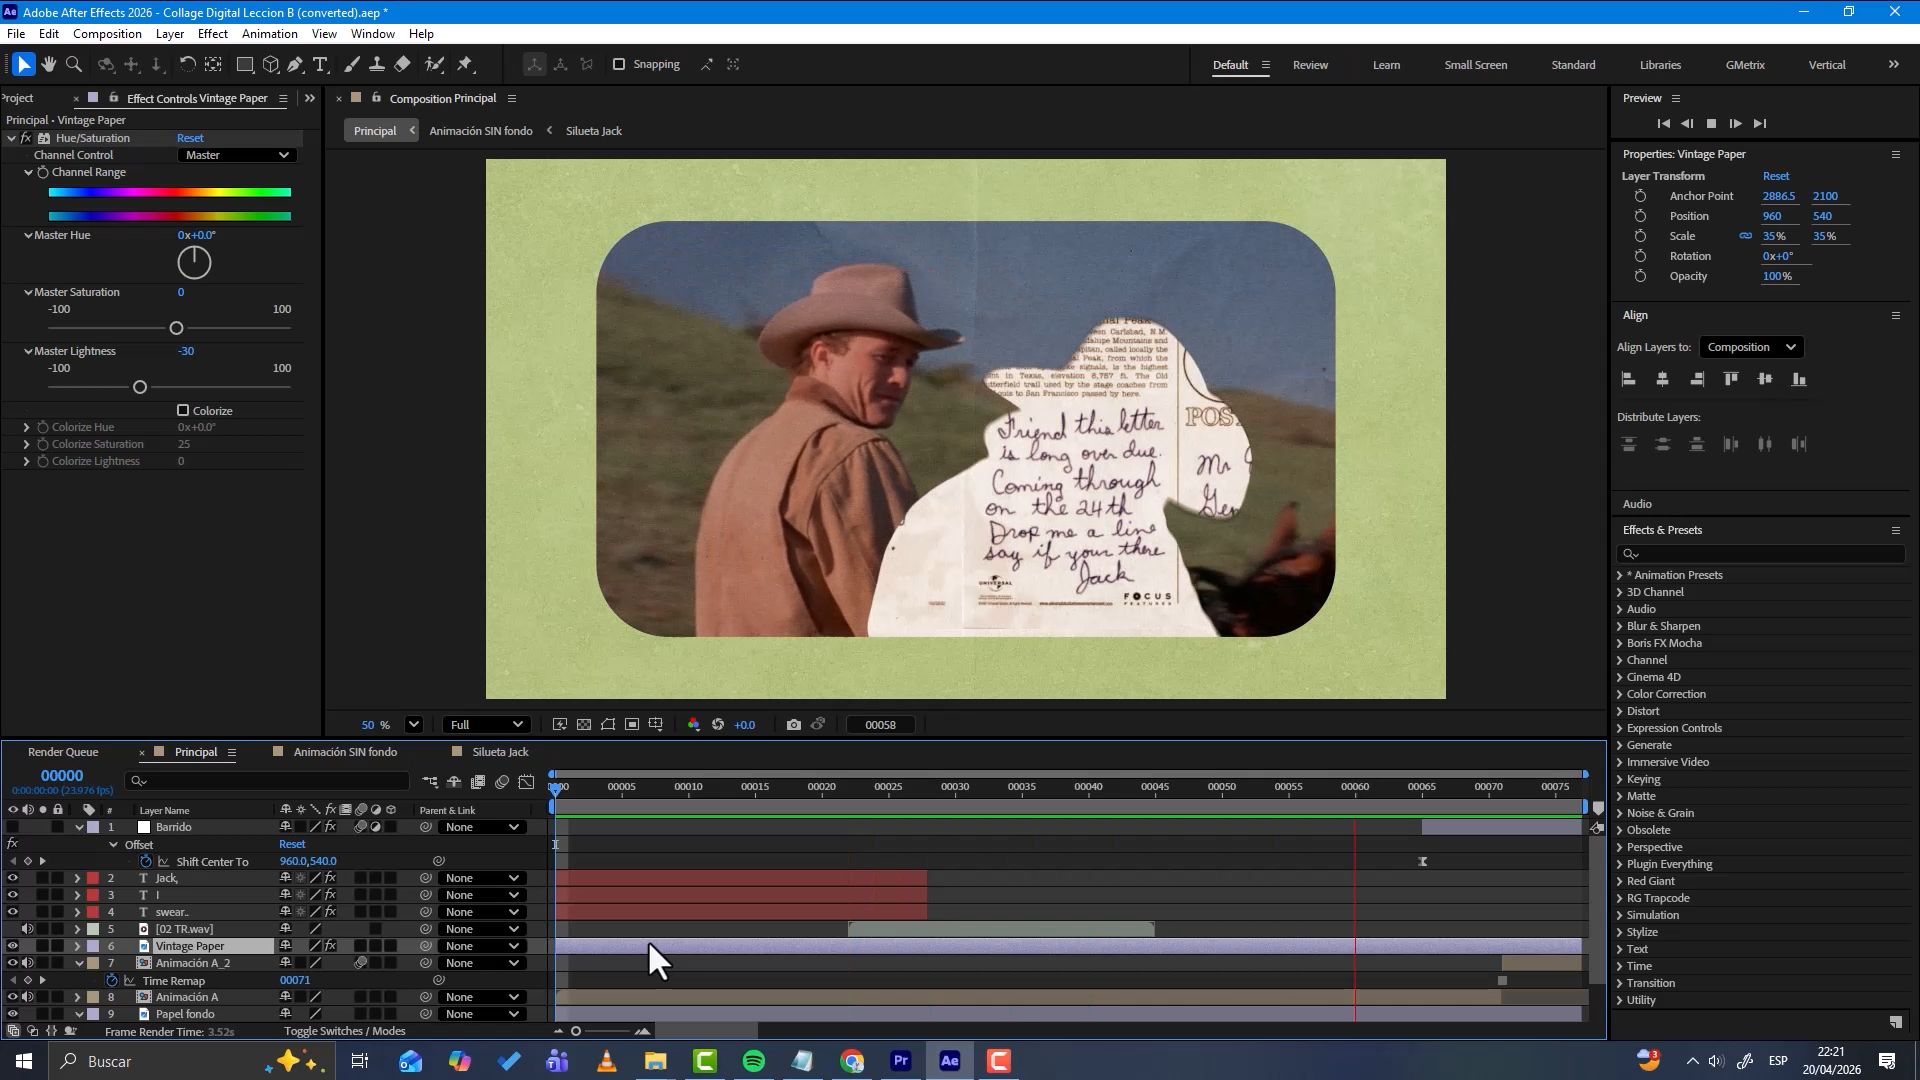1920x1080 pixels.
Task: Open Parent dropdown for Barrido layer
Action: tap(482, 827)
